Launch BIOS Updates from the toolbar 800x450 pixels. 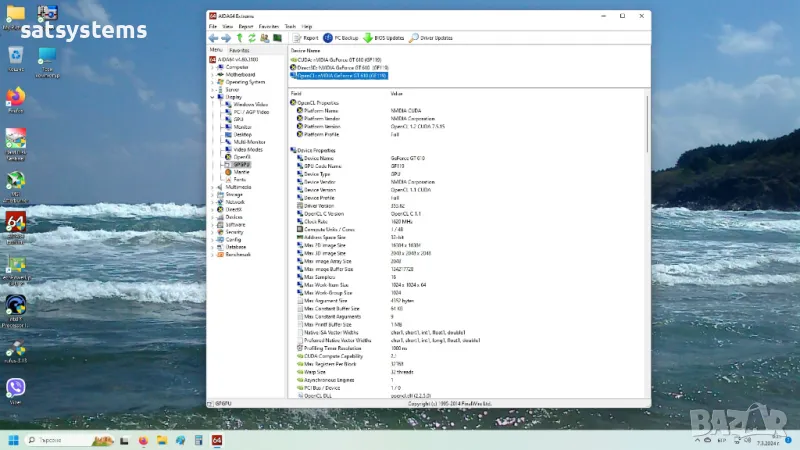pos(383,38)
